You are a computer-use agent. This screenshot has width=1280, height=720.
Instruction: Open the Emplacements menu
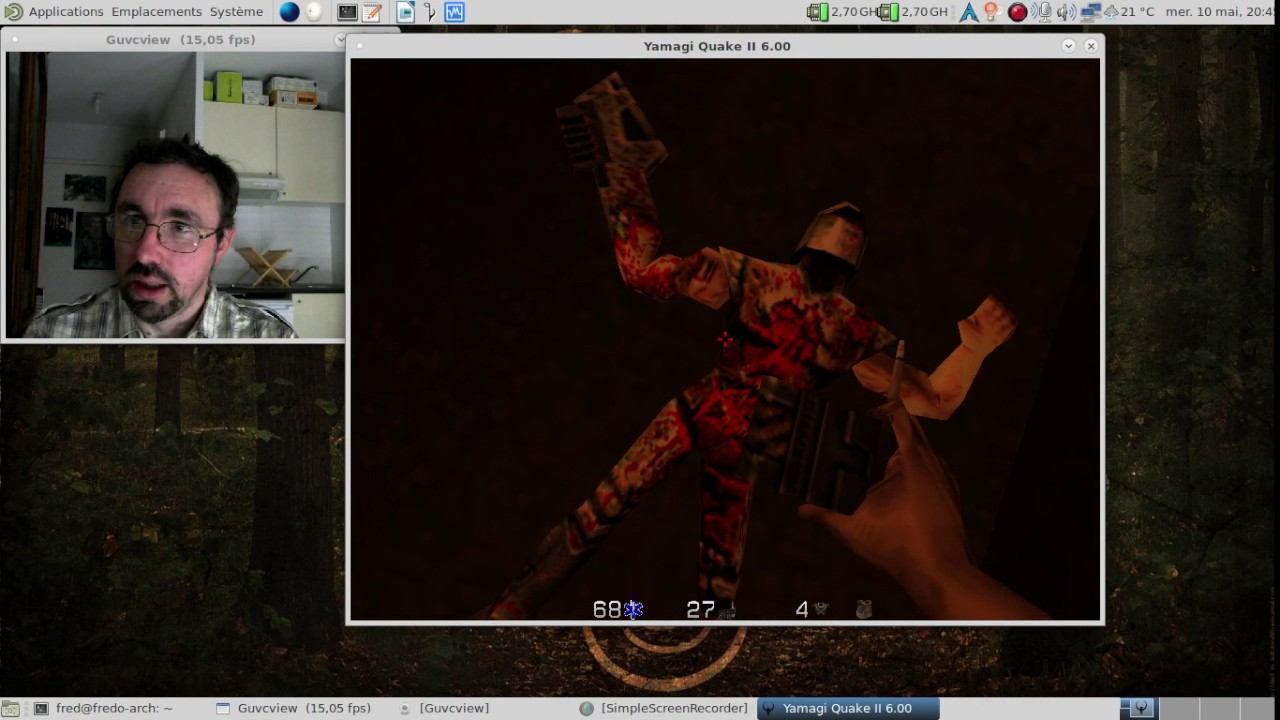click(156, 12)
